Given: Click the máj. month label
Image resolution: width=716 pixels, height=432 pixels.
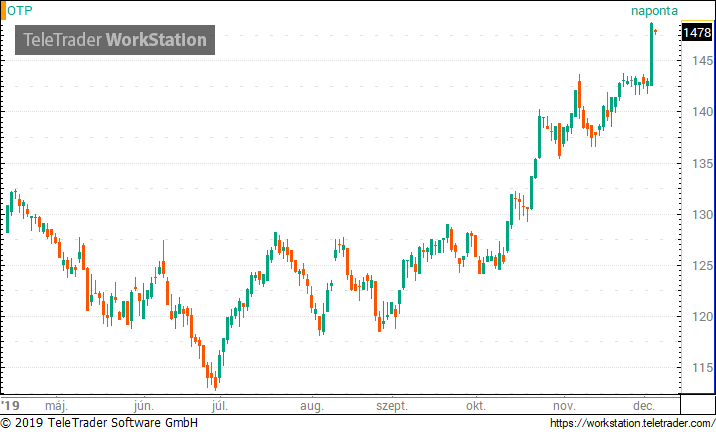Looking at the screenshot, I should tap(57, 406).
